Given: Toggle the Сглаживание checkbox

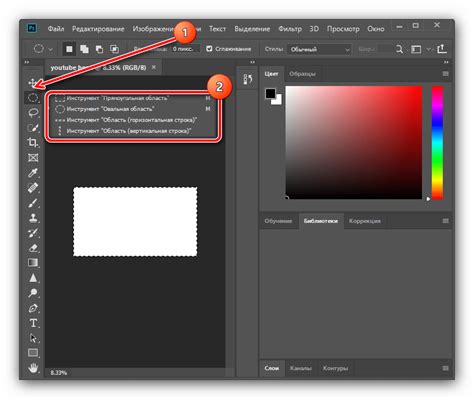Looking at the screenshot, I should [209, 49].
